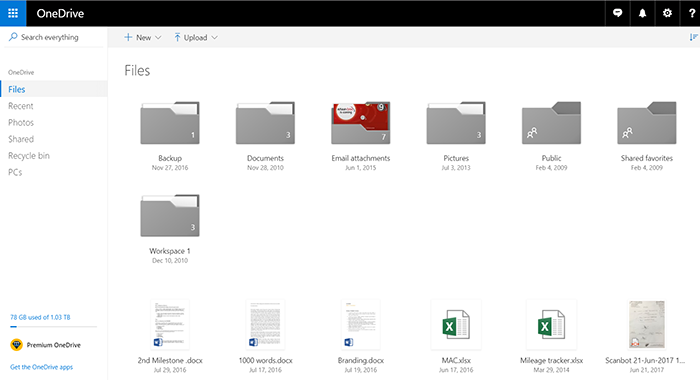Image resolution: width=700 pixels, height=380 pixels.
Task: Click the 2nd Milestone .docx file name
Action: pyautogui.click(x=170, y=360)
